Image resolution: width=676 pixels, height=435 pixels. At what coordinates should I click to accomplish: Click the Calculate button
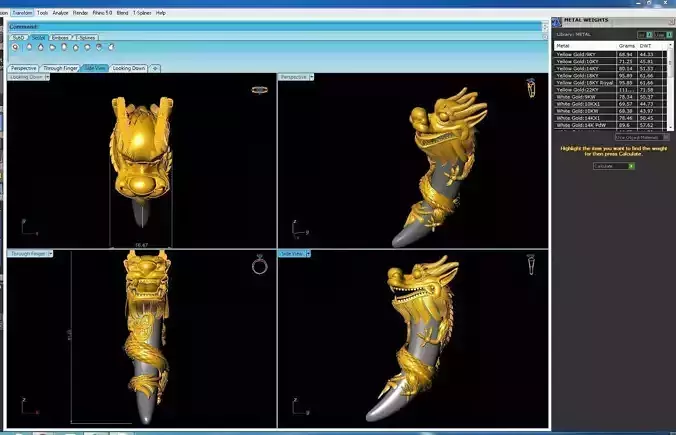613,166
